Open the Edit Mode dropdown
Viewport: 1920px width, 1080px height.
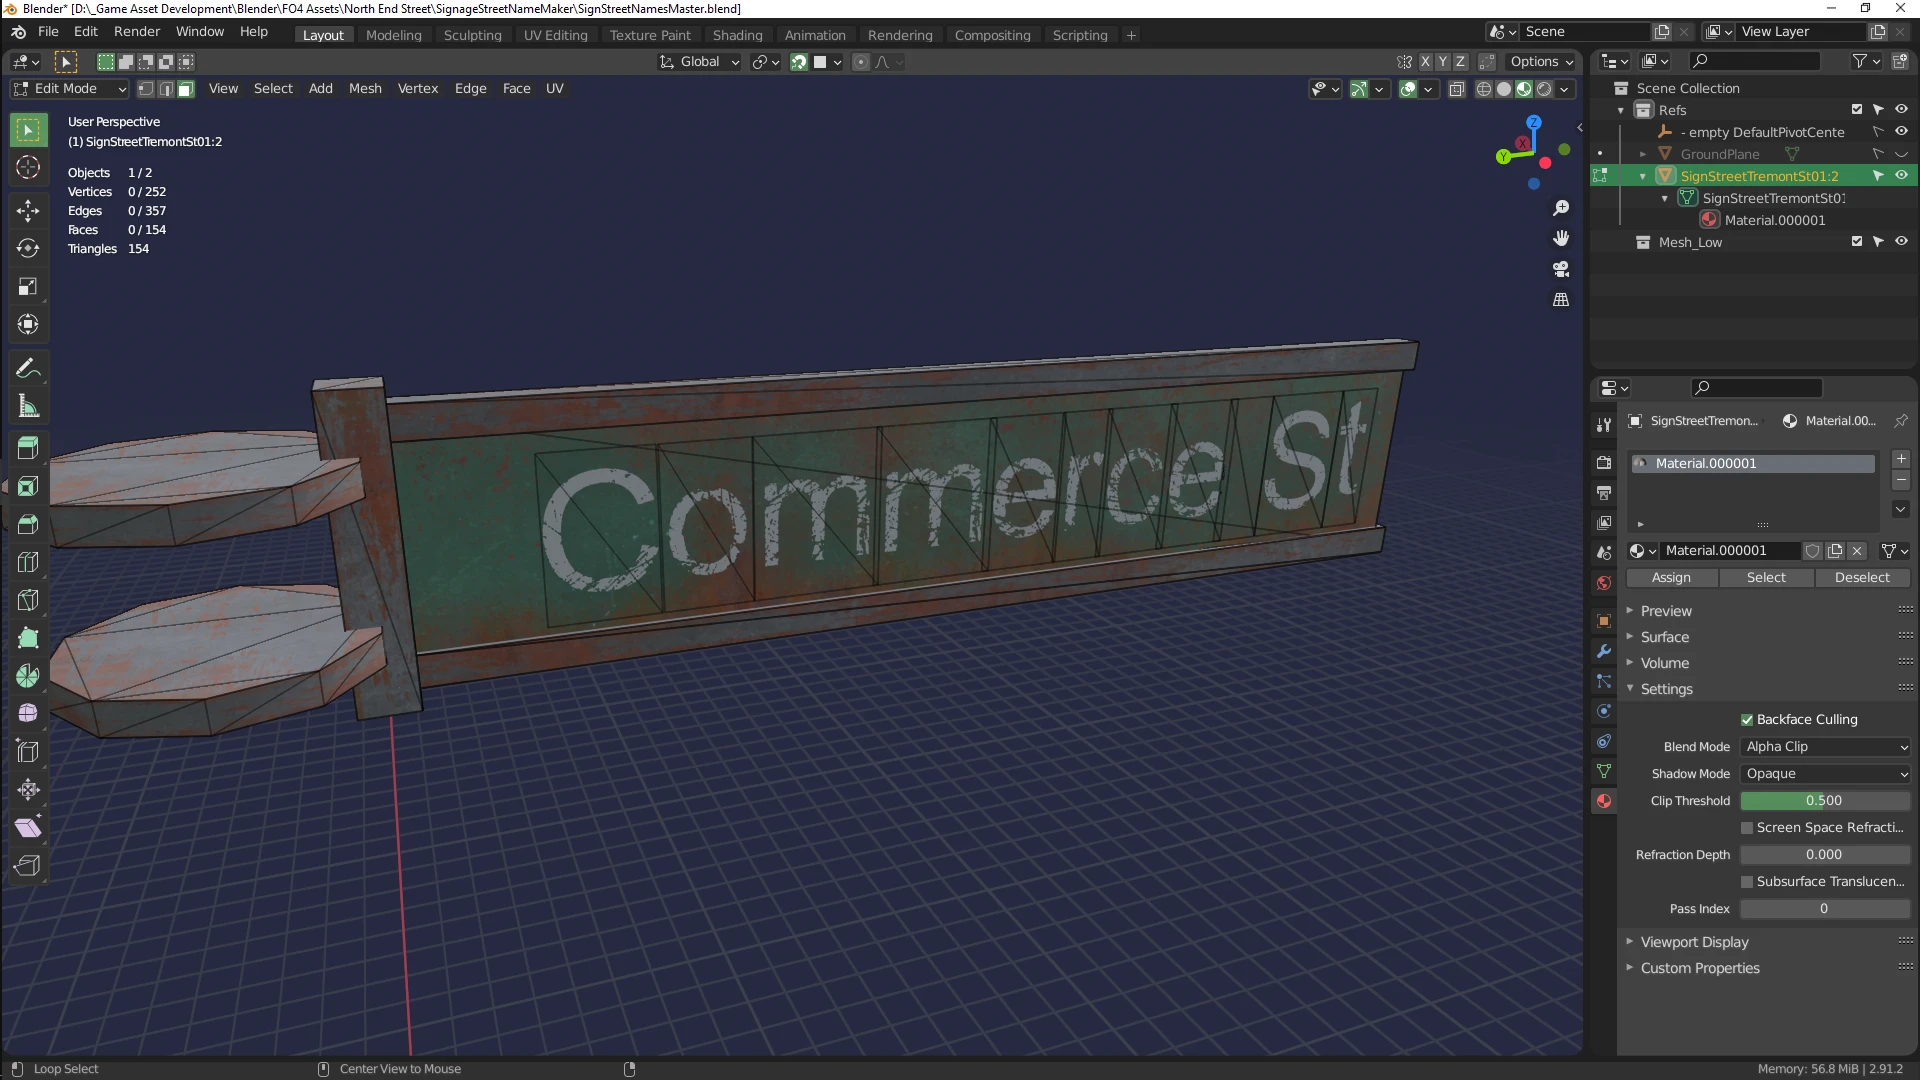pos(70,89)
